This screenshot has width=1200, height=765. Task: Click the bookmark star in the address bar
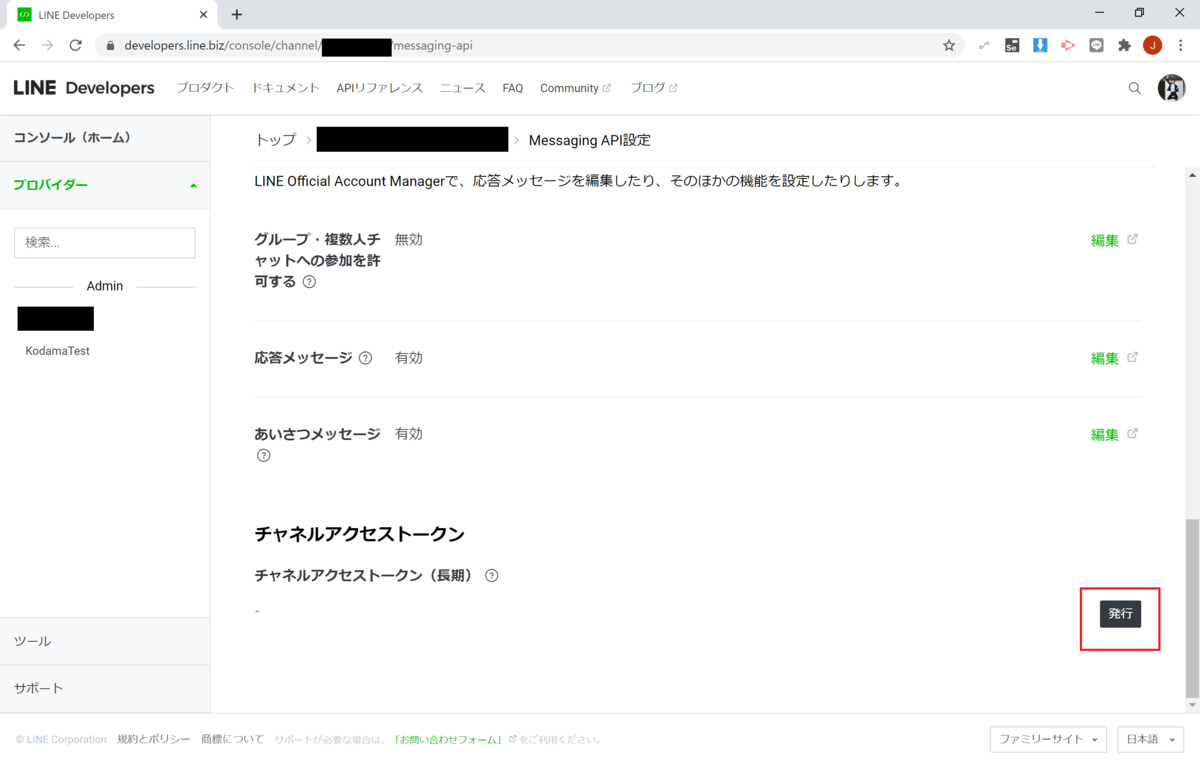click(948, 45)
